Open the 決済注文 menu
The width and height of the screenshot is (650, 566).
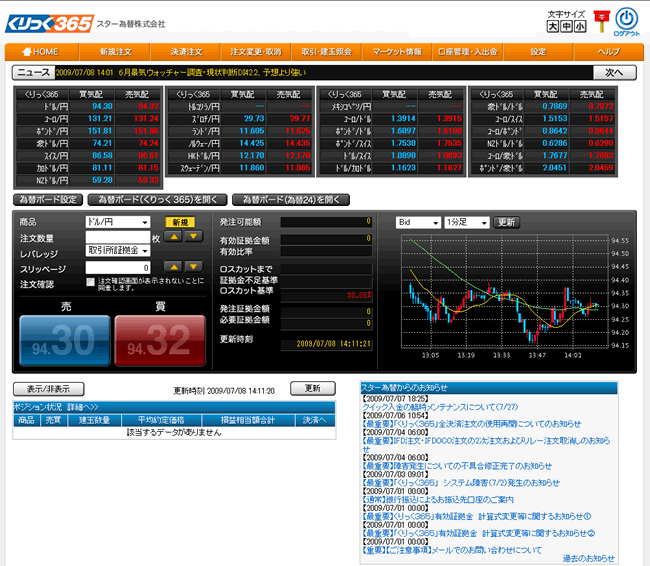pyautogui.click(x=186, y=52)
